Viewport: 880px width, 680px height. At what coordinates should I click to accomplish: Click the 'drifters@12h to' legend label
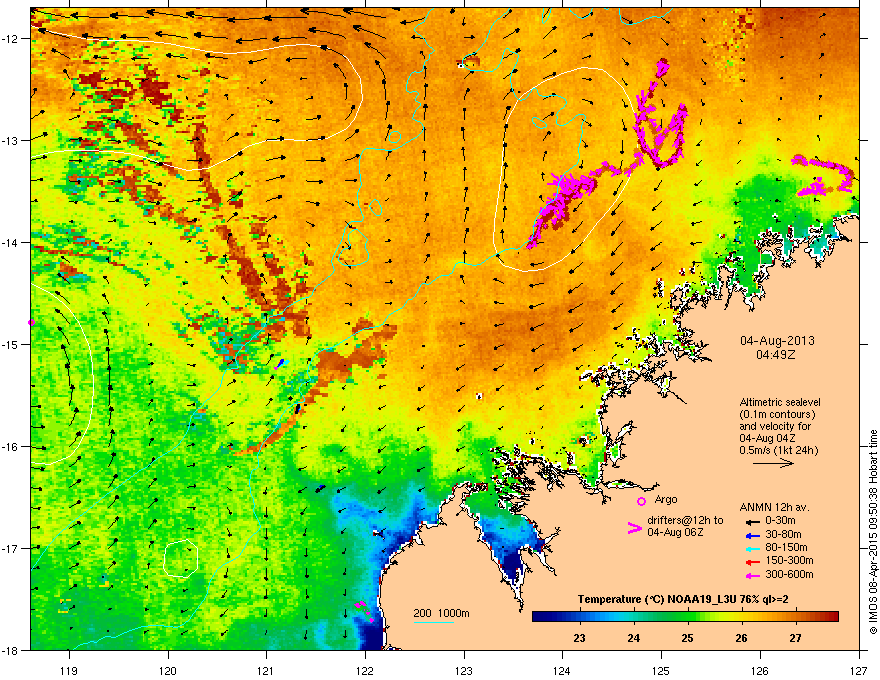point(685,521)
